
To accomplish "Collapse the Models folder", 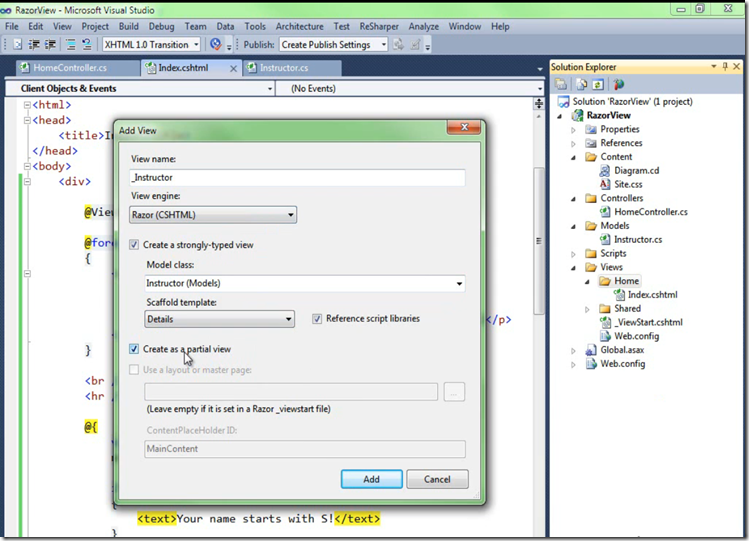I will point(573,226).
